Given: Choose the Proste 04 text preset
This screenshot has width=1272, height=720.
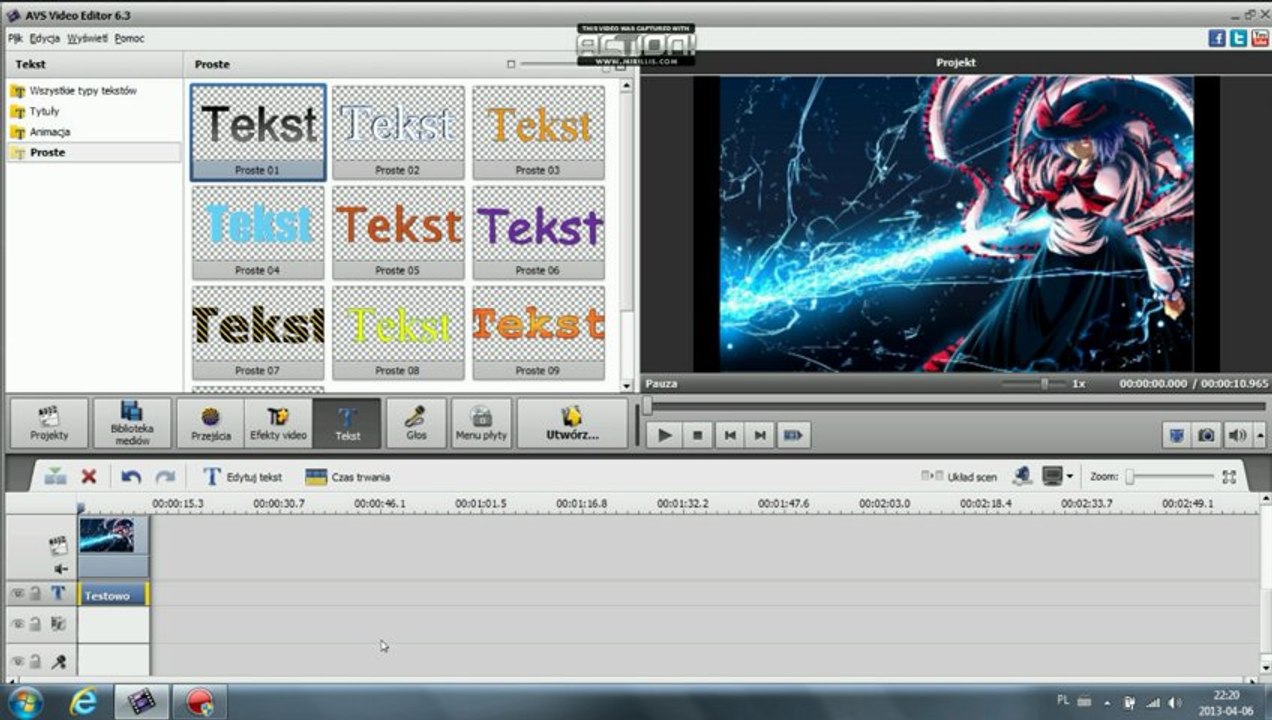Looking at the screenshot, I should (258, 232).
